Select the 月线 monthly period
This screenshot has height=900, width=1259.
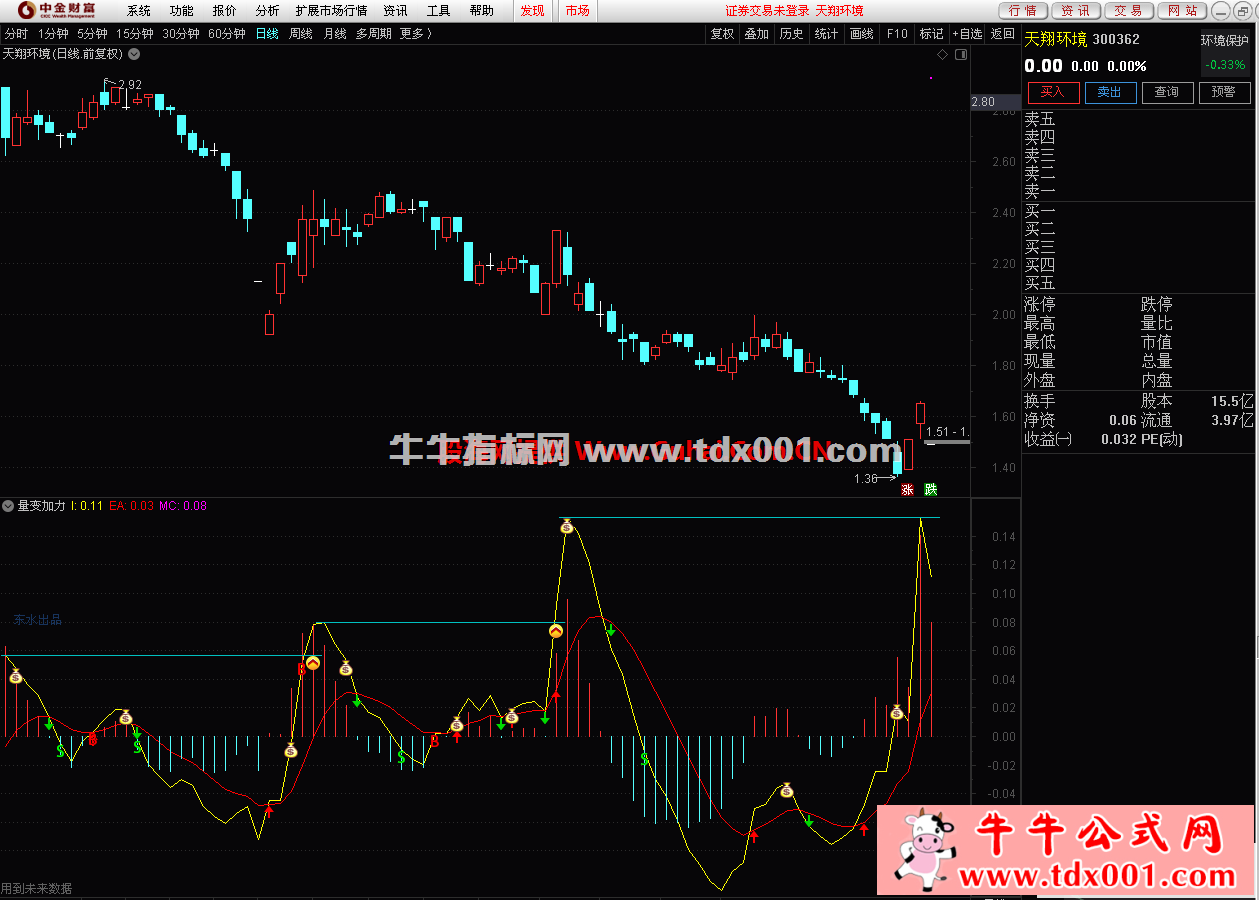tap(334, 33)
